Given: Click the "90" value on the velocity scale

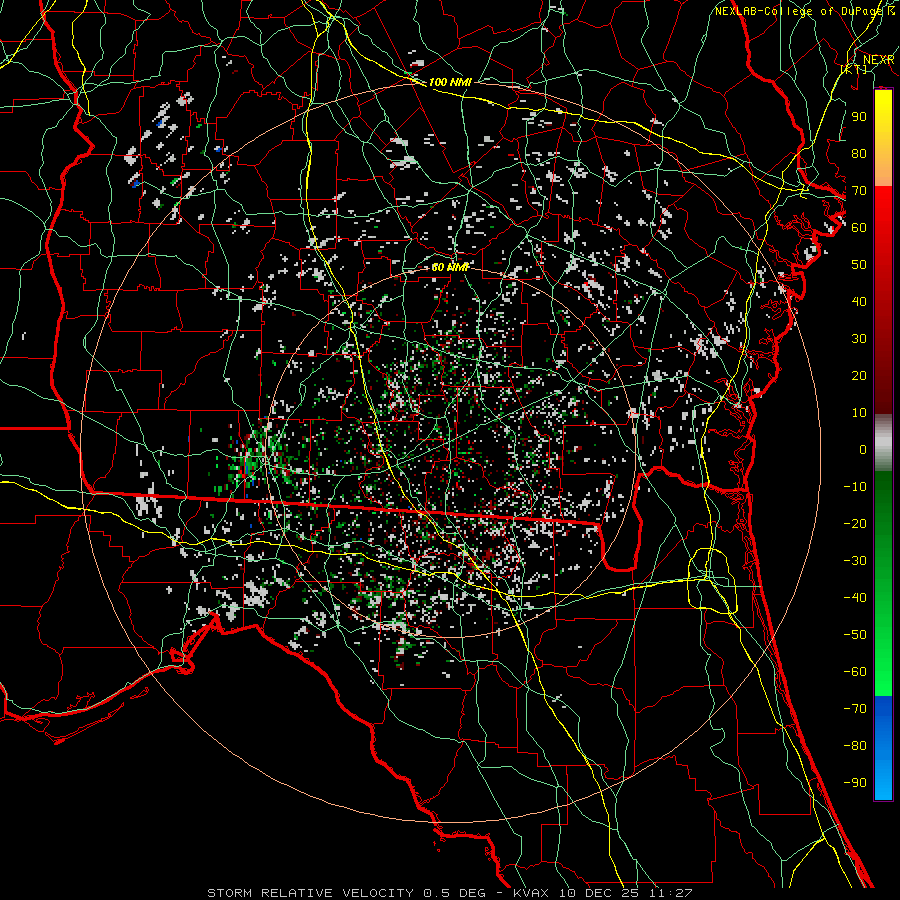Looking at the screenshot, I should (859, 117).
